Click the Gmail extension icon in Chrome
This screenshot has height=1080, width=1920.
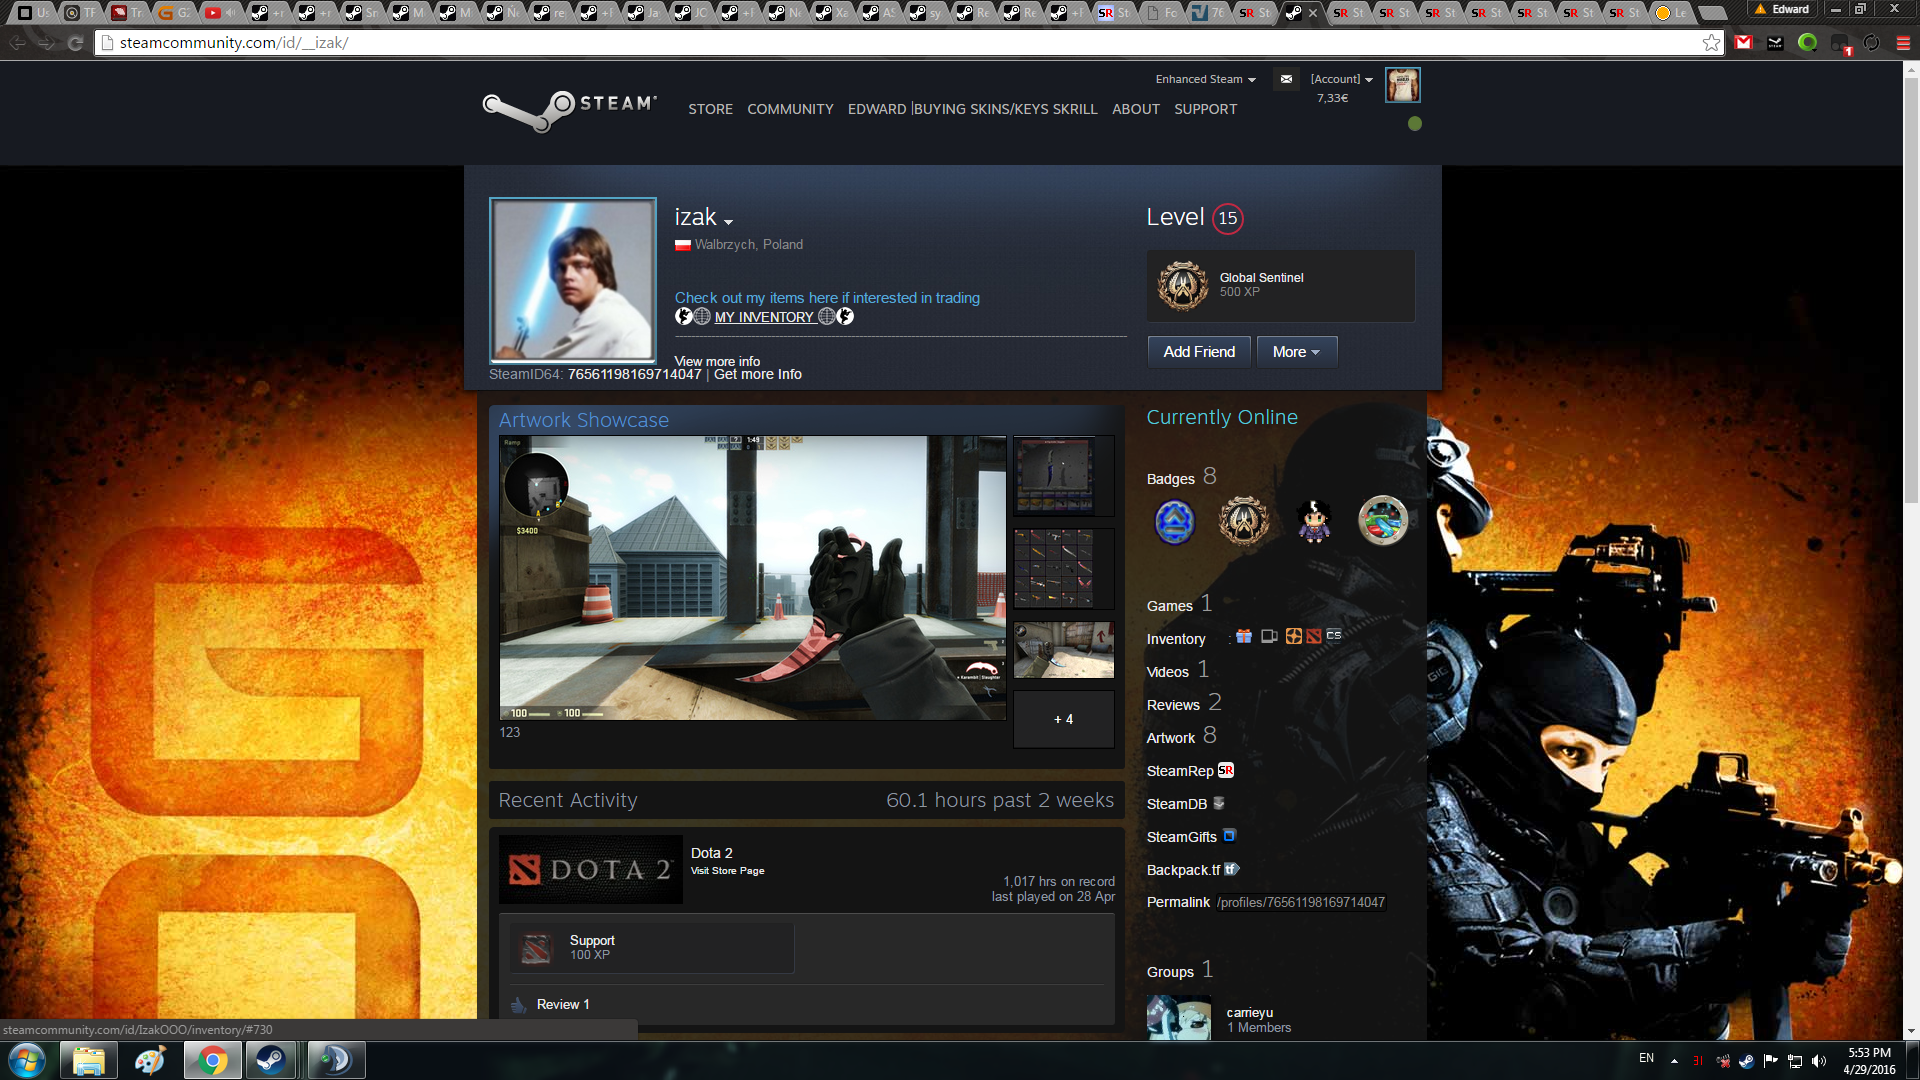pos(1743,43)
